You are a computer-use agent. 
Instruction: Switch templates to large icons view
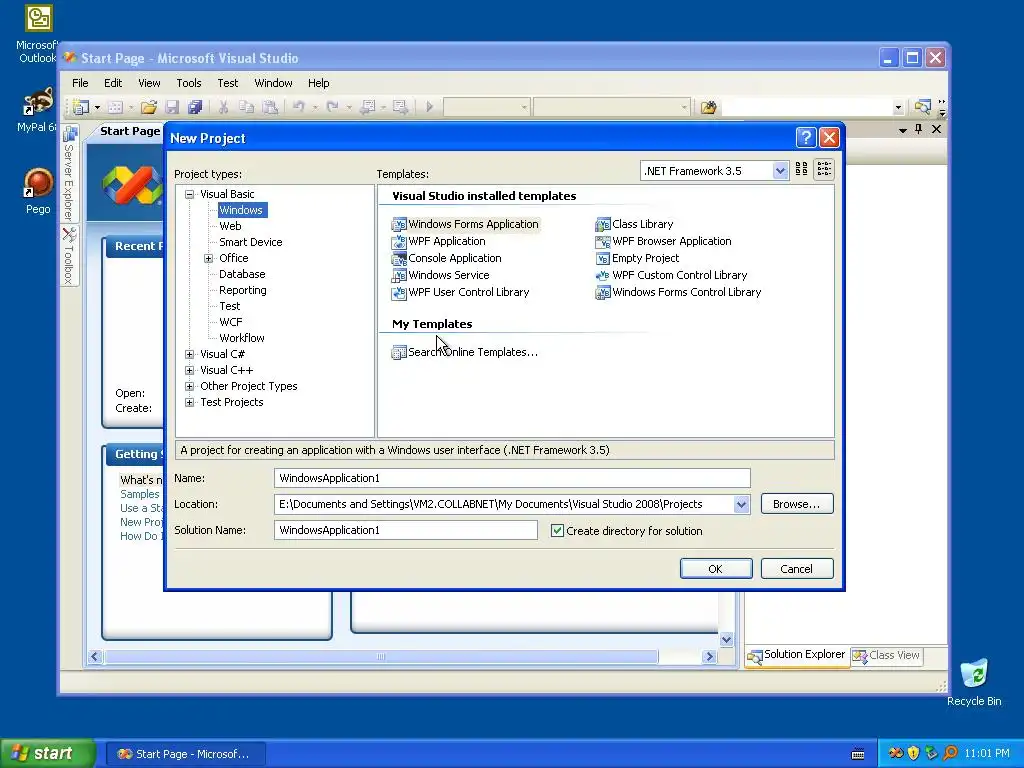[x=801, y=169]
